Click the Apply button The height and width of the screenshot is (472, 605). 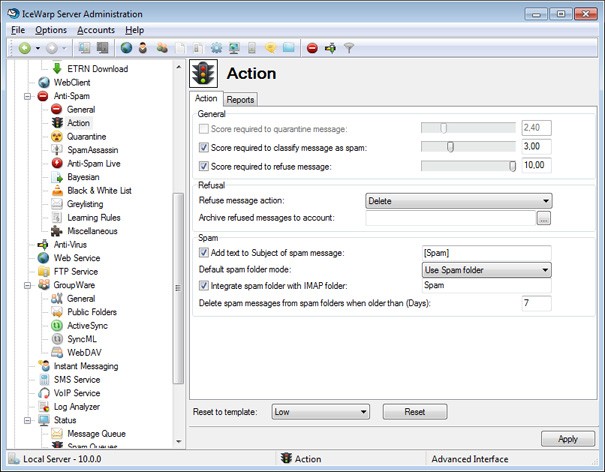[568, 439]
